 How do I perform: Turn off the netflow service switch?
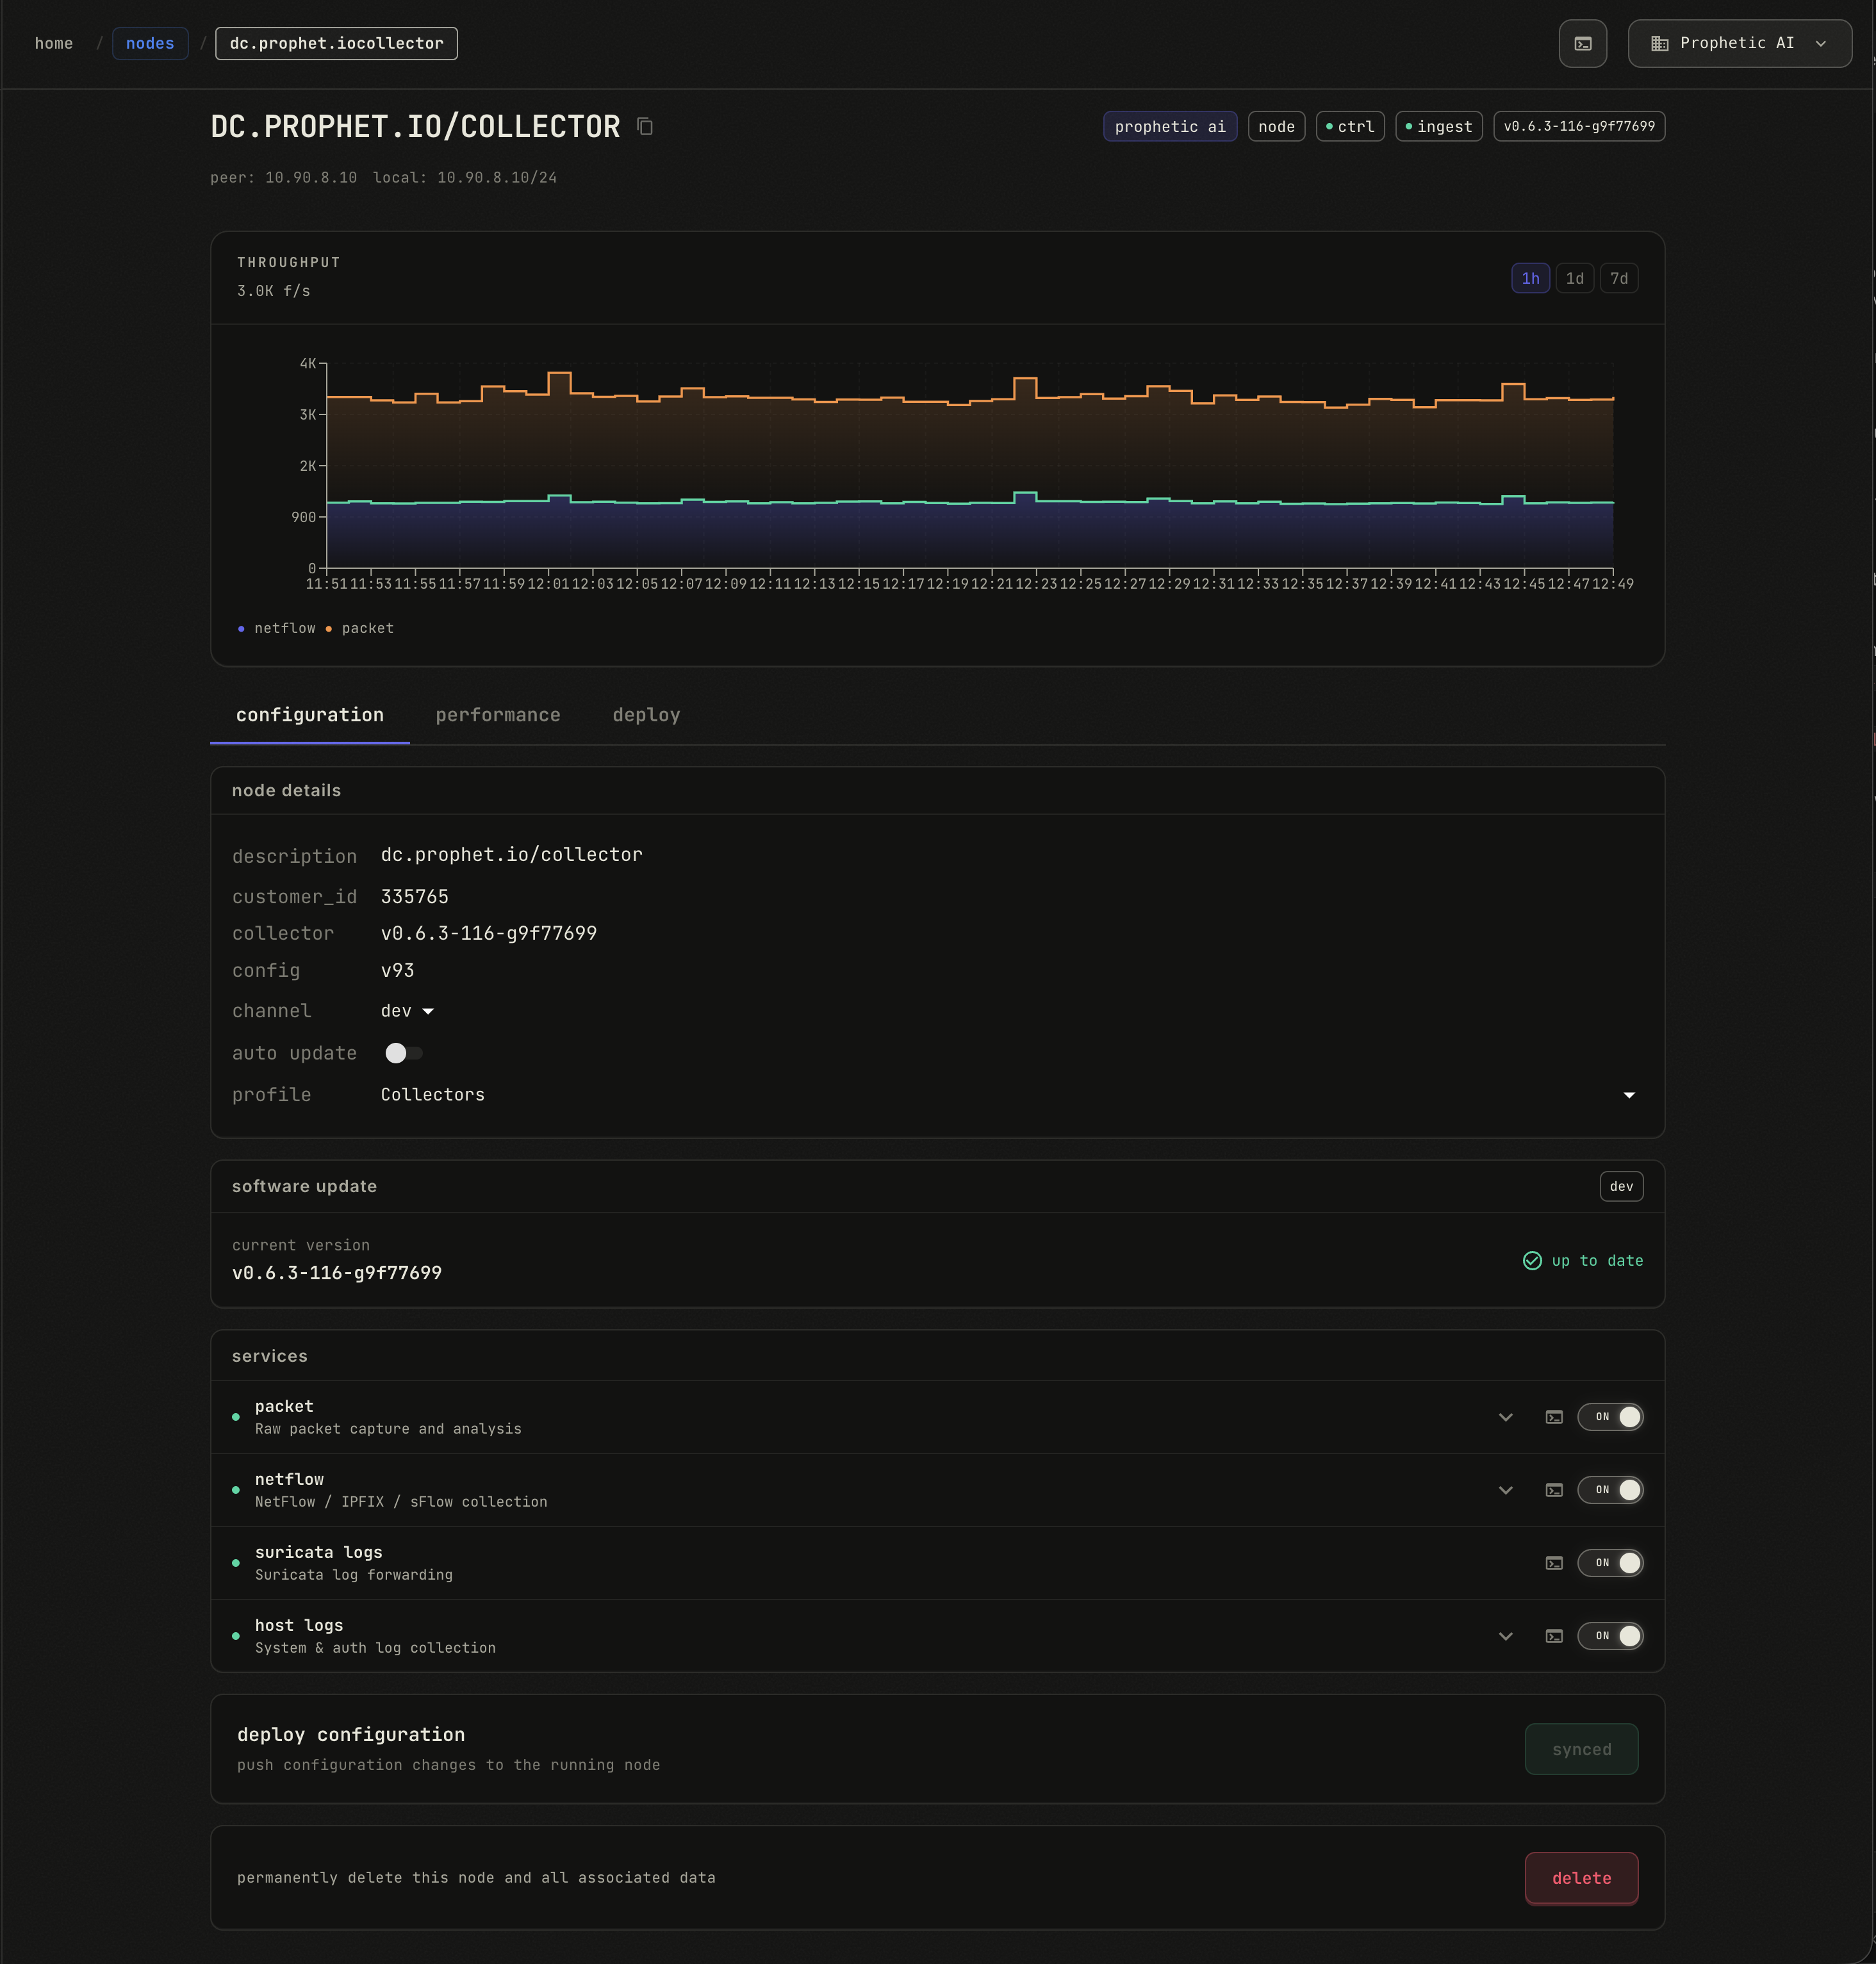click(1610, 1490)
